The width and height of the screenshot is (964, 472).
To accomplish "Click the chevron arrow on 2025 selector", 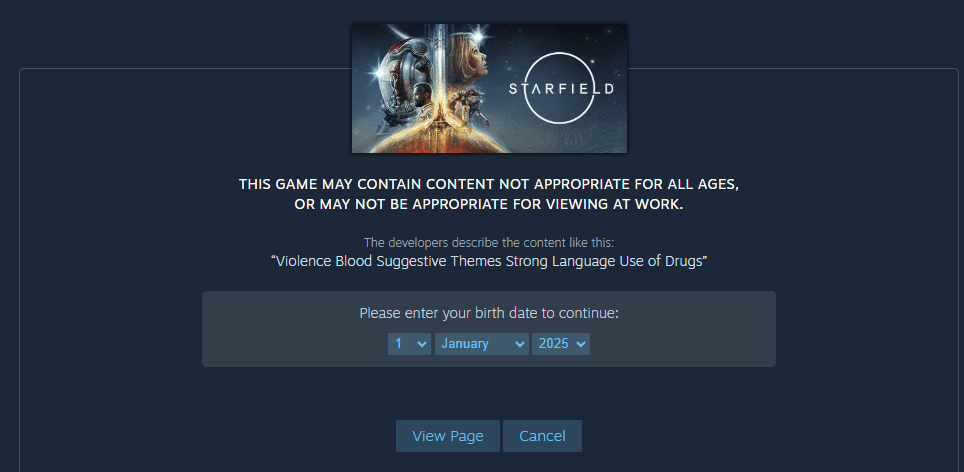I will tap(580, 344).
